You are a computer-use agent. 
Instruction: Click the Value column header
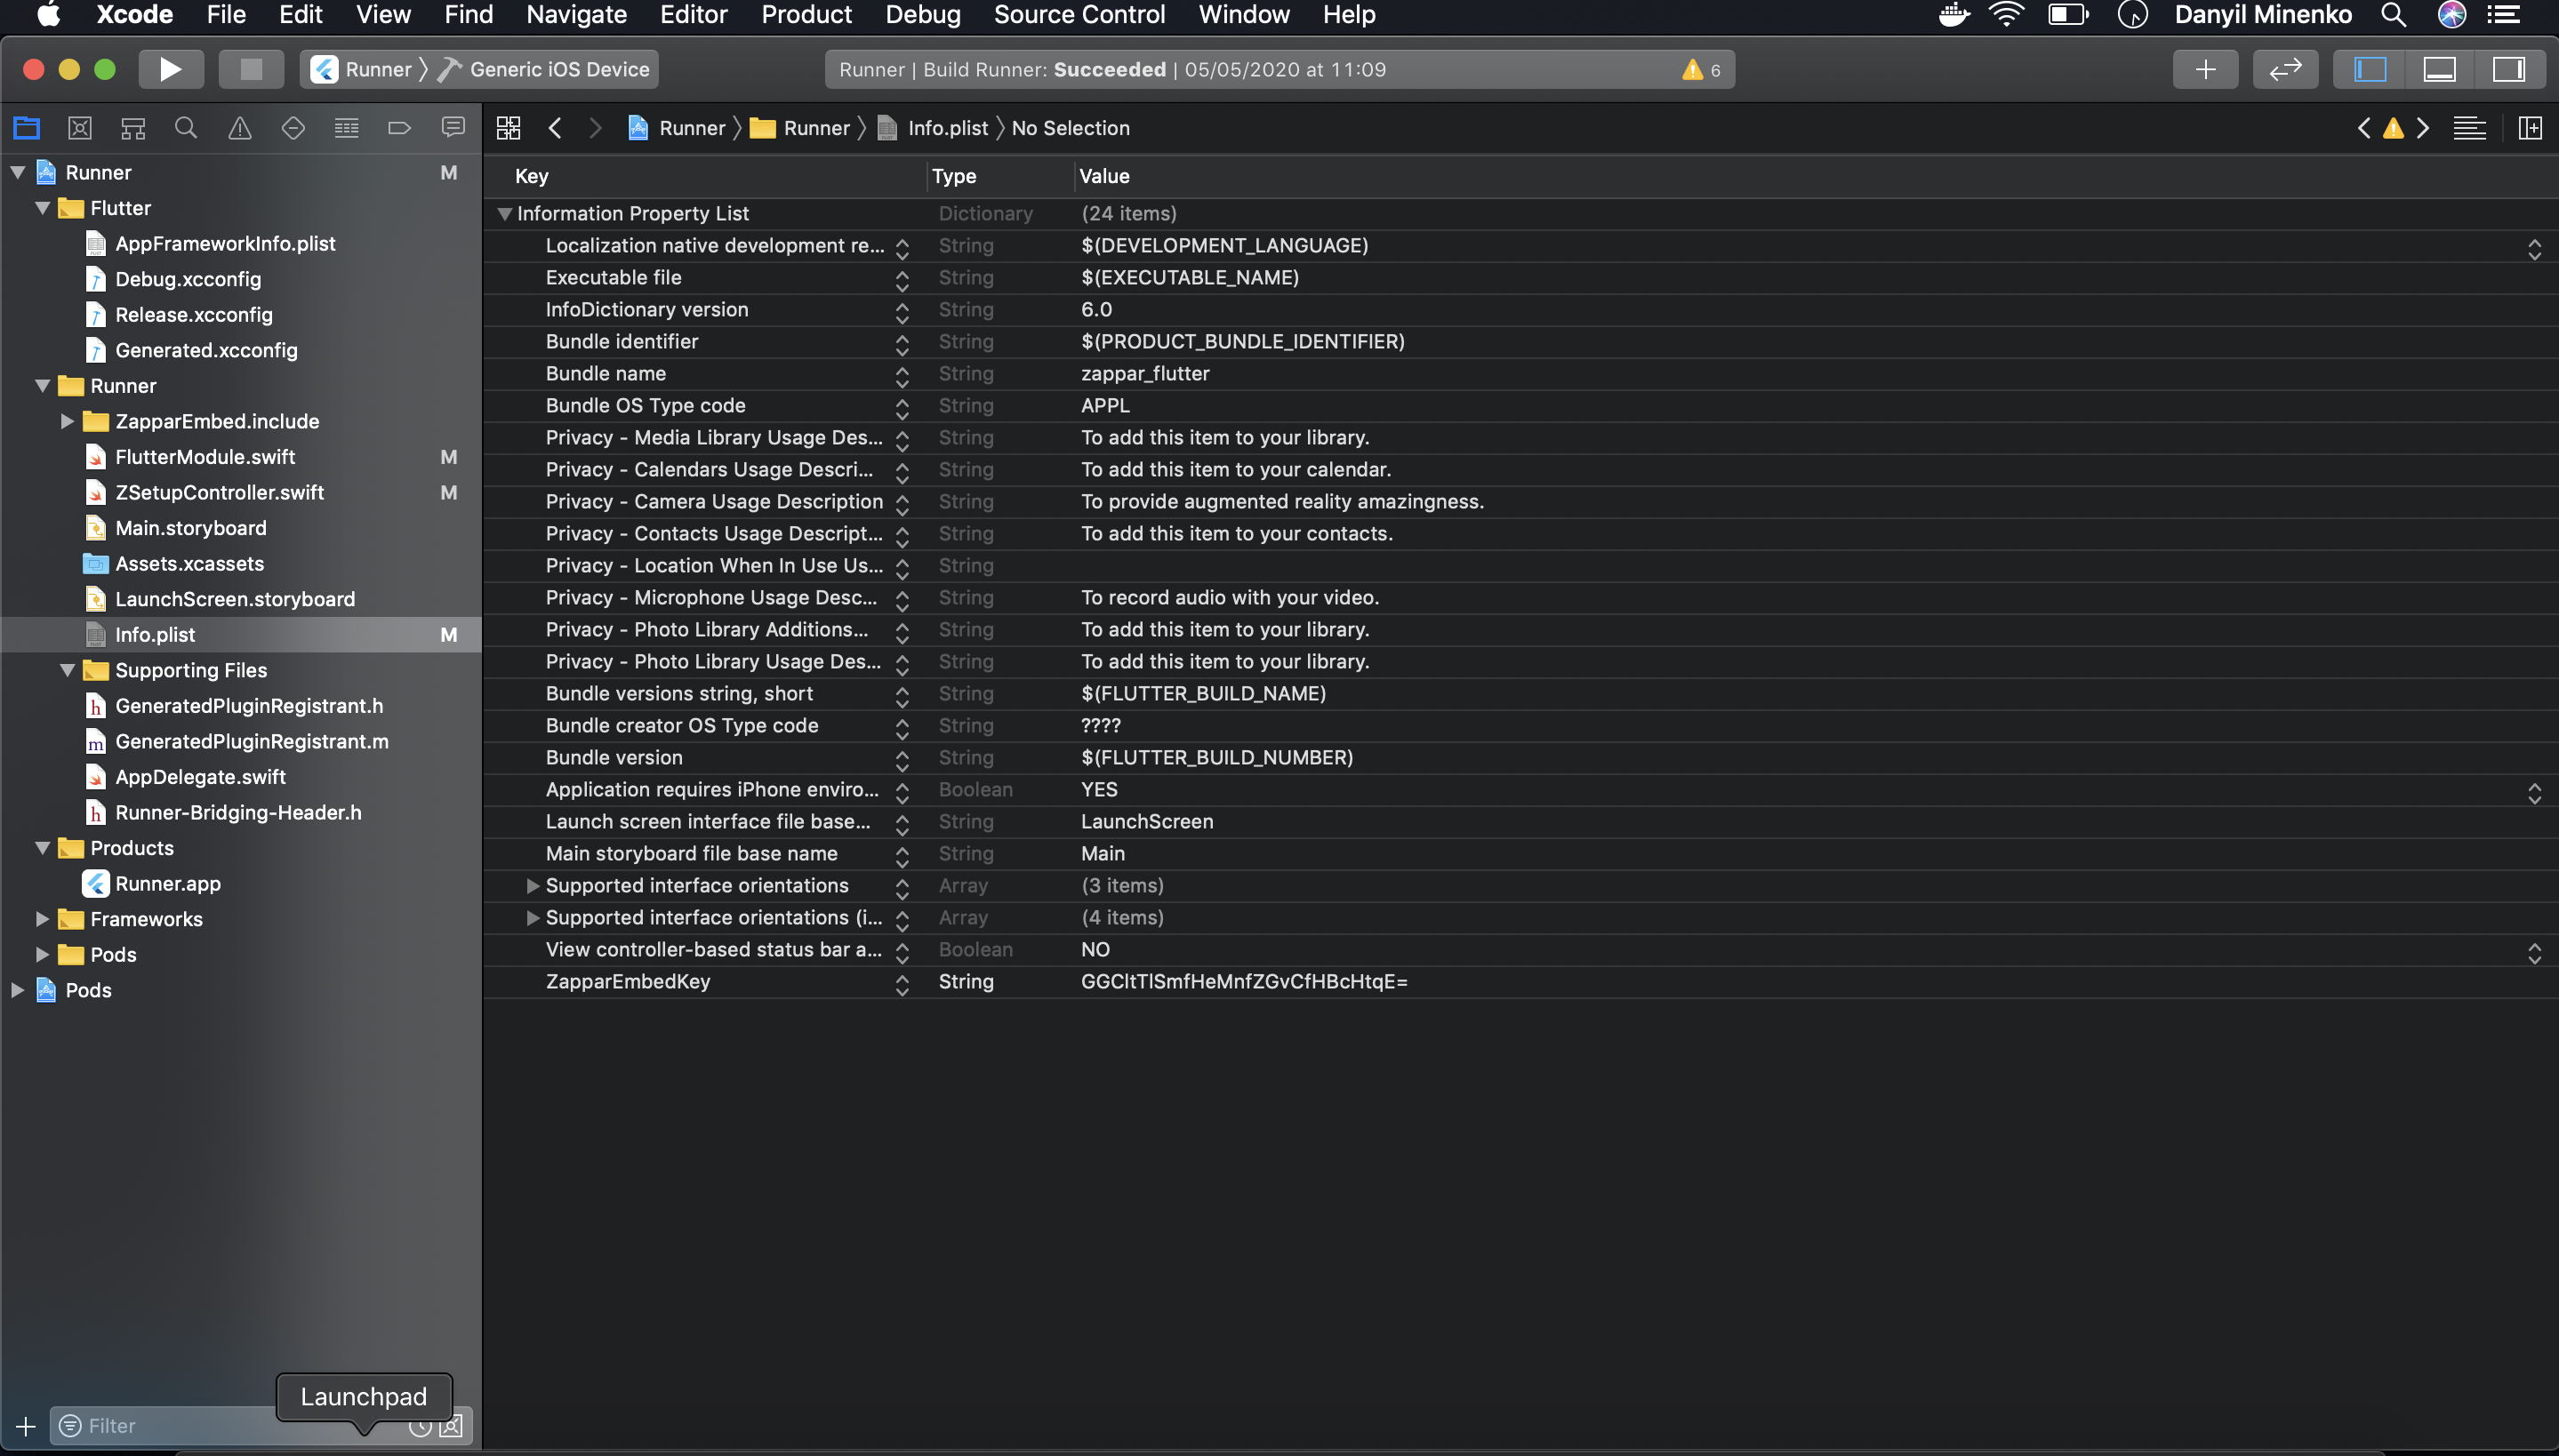(1104, 176)
